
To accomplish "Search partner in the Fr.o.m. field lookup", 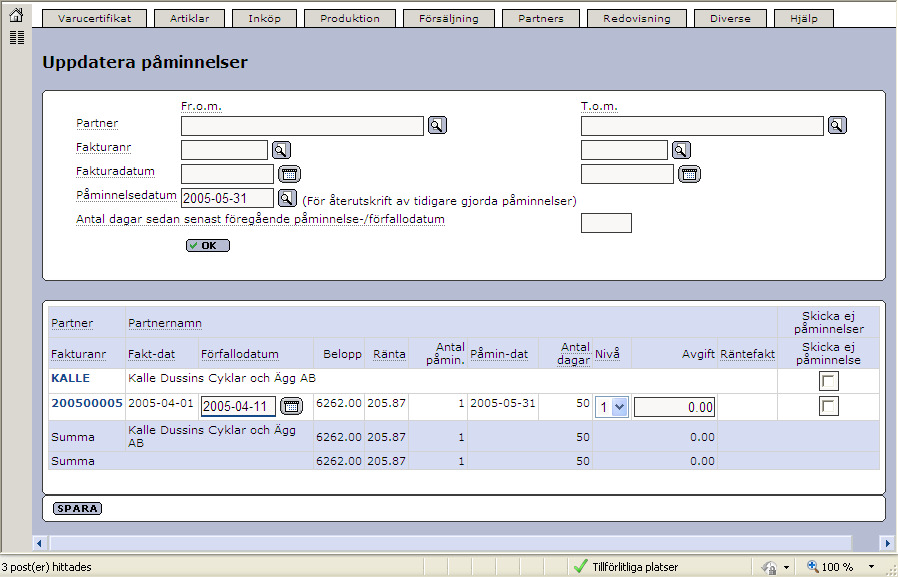I will [x=437, y=125].
